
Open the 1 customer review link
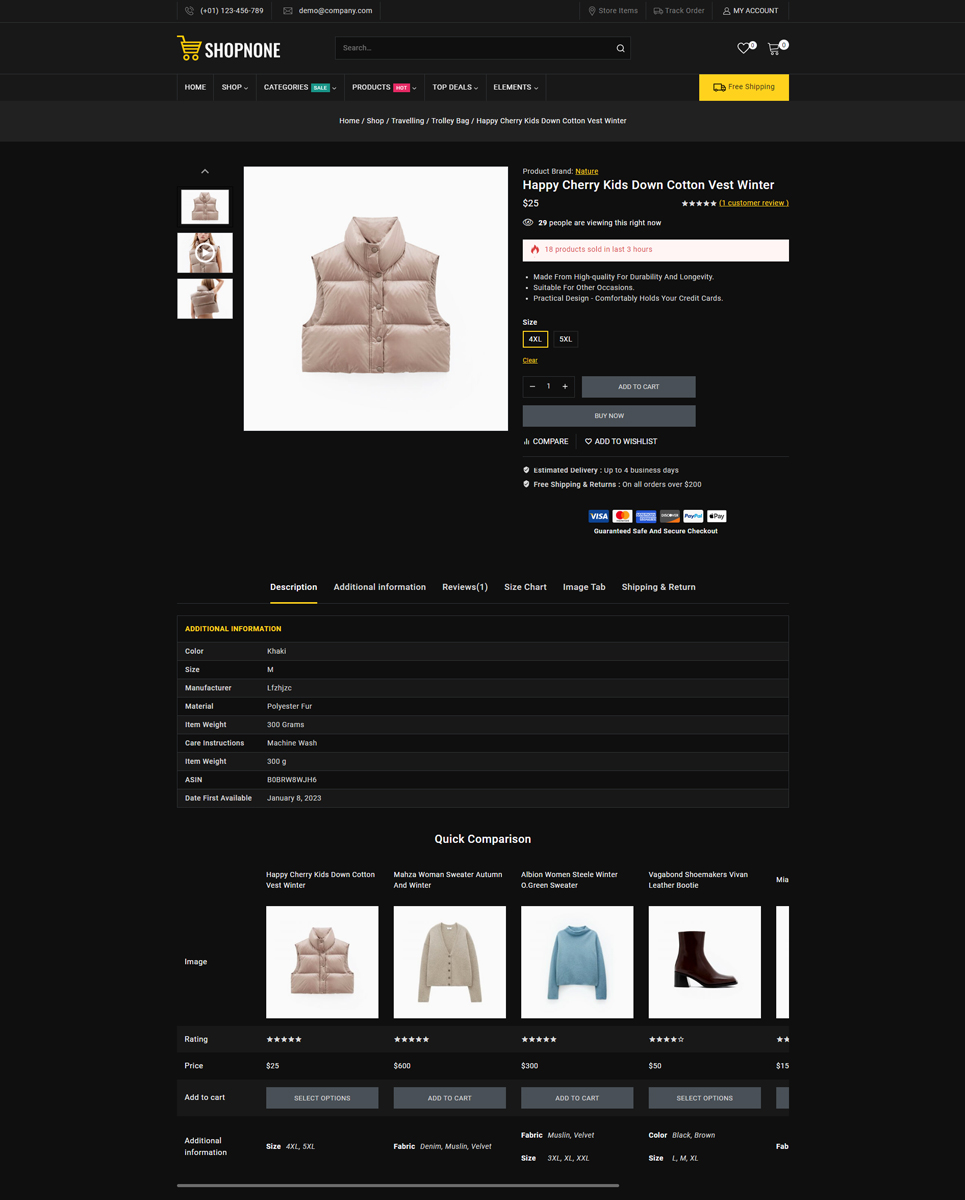coord(754,203)
